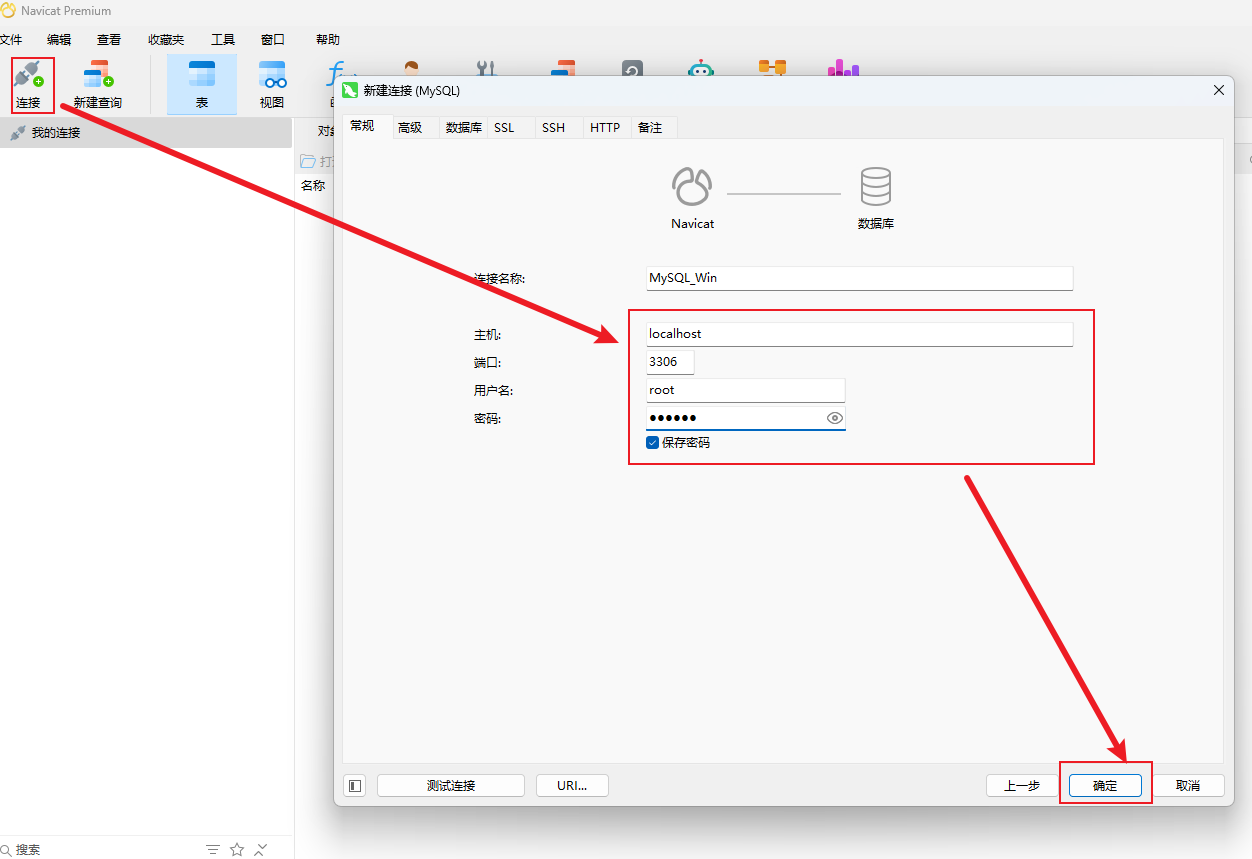Screen dimensions: 1252x859
Task: Click the eye icon to reveal the password
Action: point(835,418)
